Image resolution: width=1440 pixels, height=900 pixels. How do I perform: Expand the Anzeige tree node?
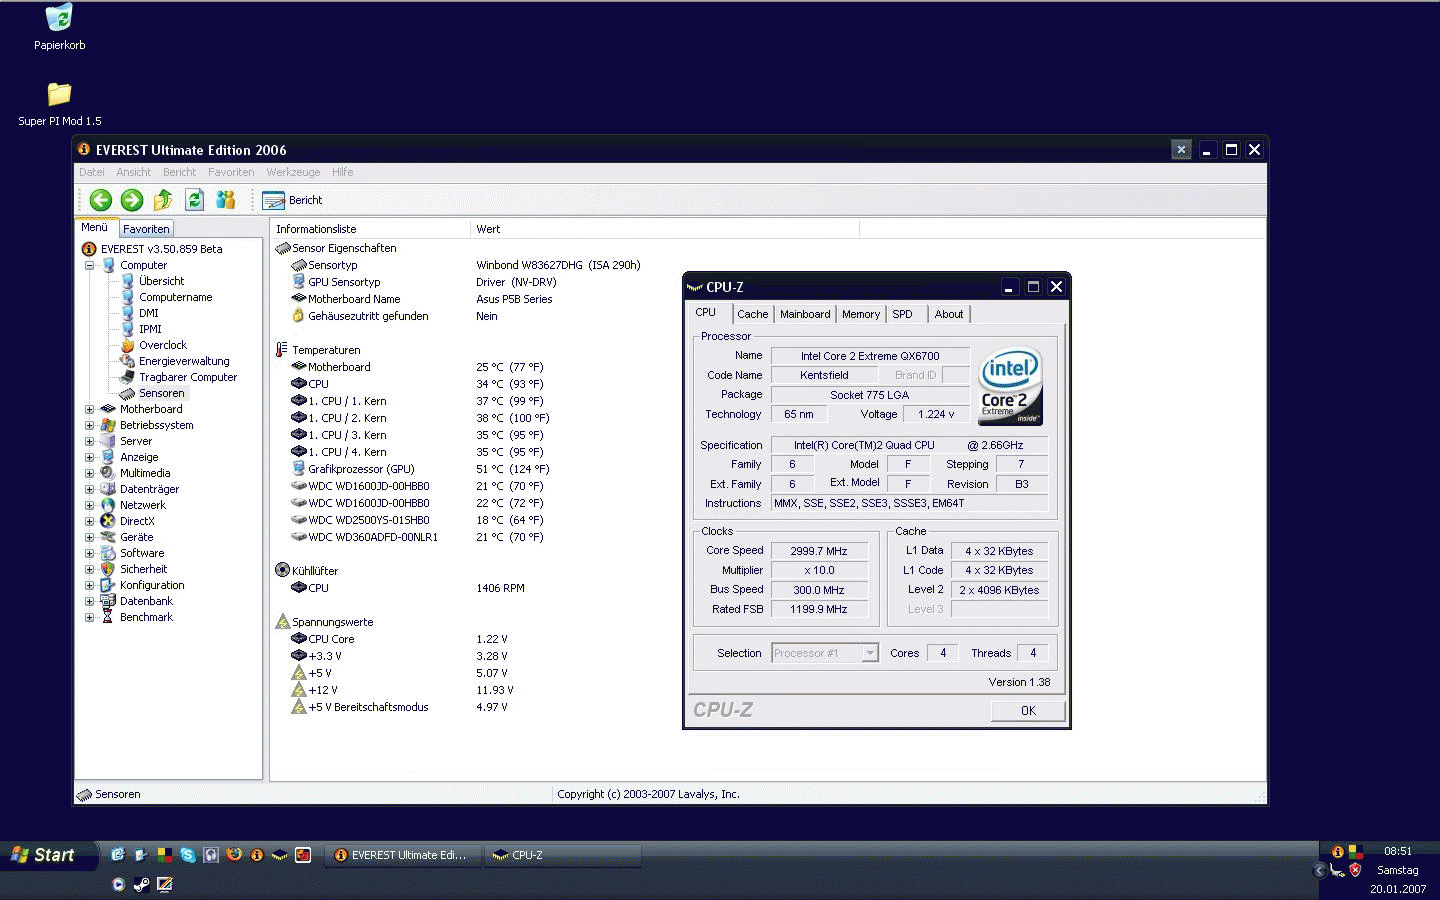click(89, 457)
